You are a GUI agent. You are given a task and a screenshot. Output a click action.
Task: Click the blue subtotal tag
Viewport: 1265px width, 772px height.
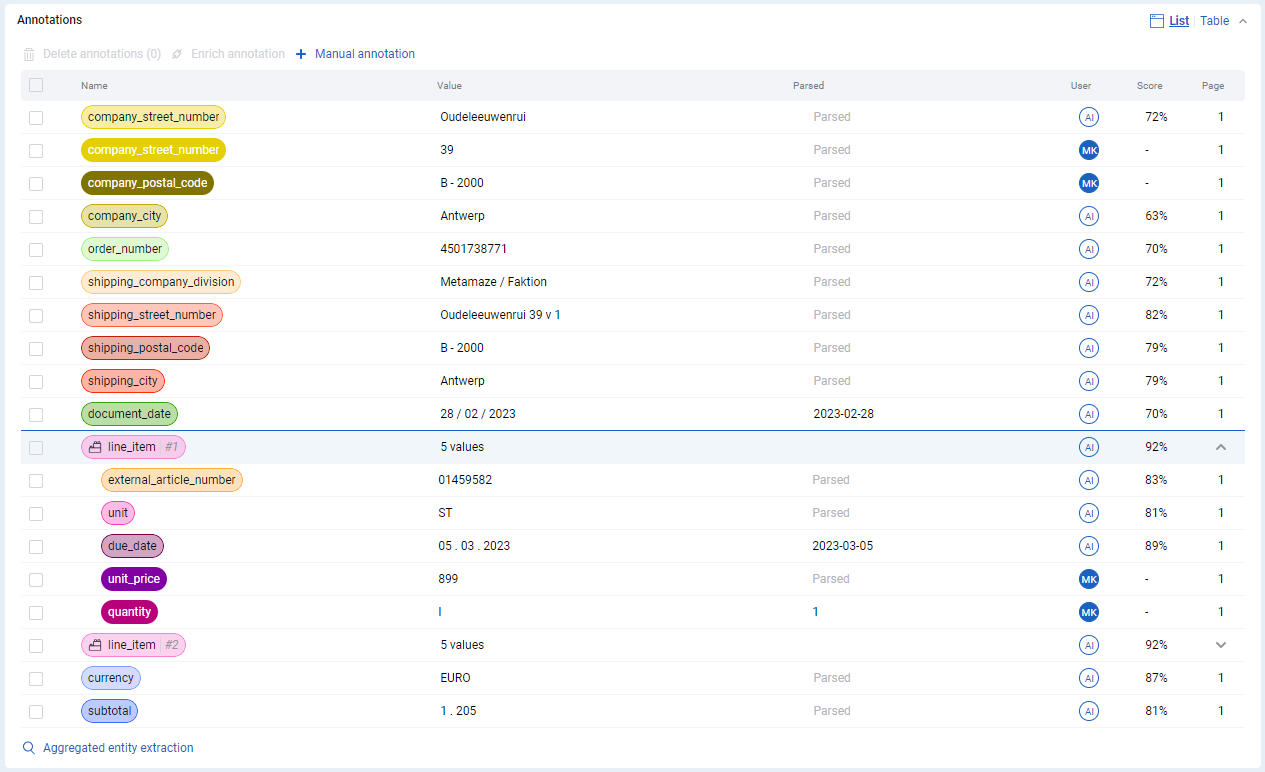pos(109,711)
